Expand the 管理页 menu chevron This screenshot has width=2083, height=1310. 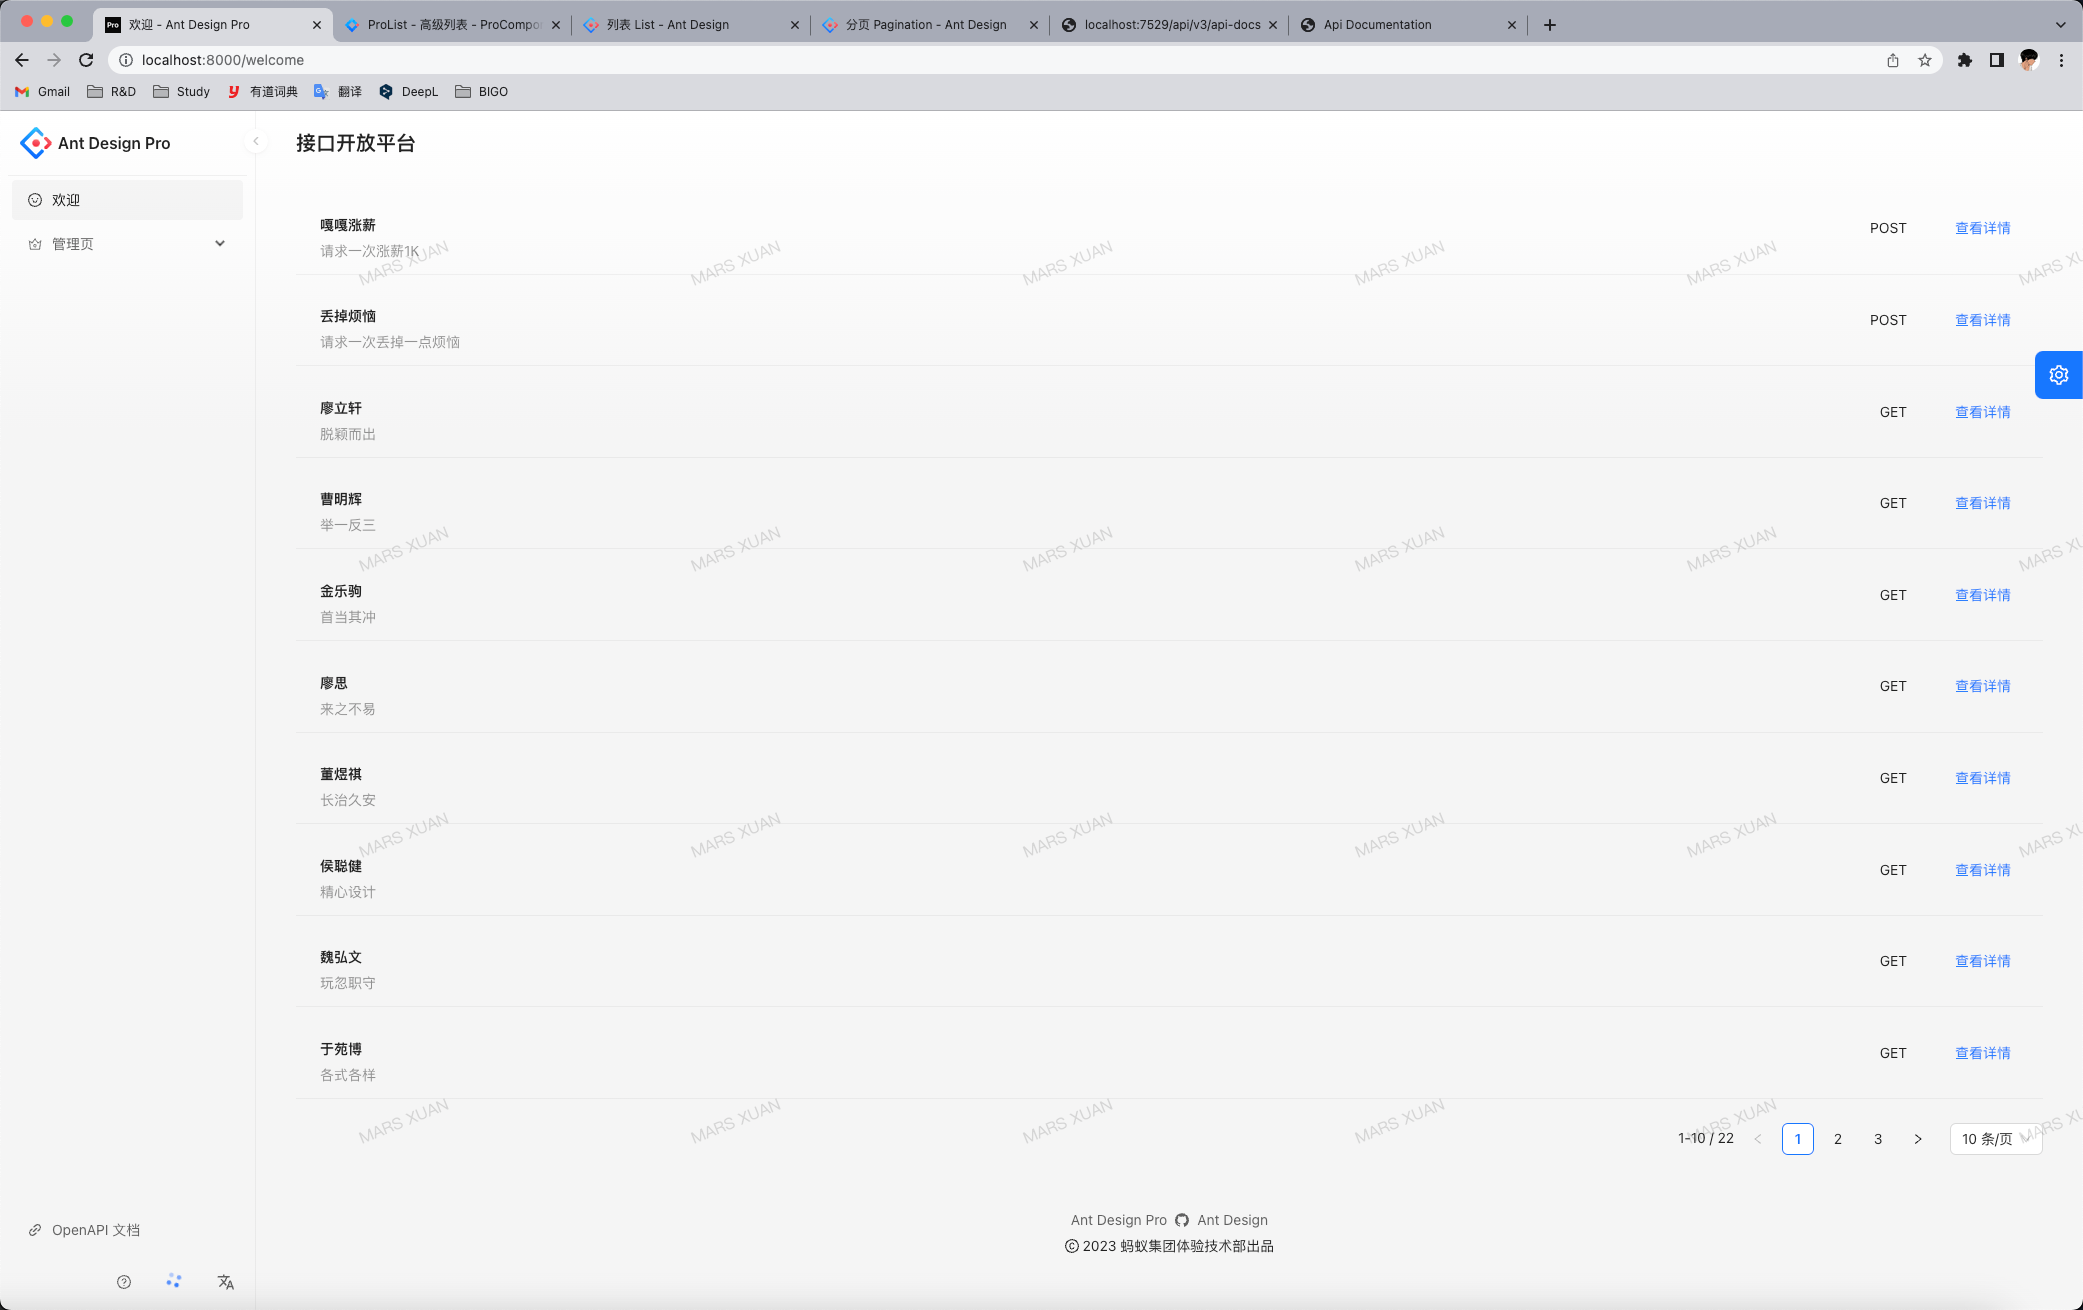[220, 243]
